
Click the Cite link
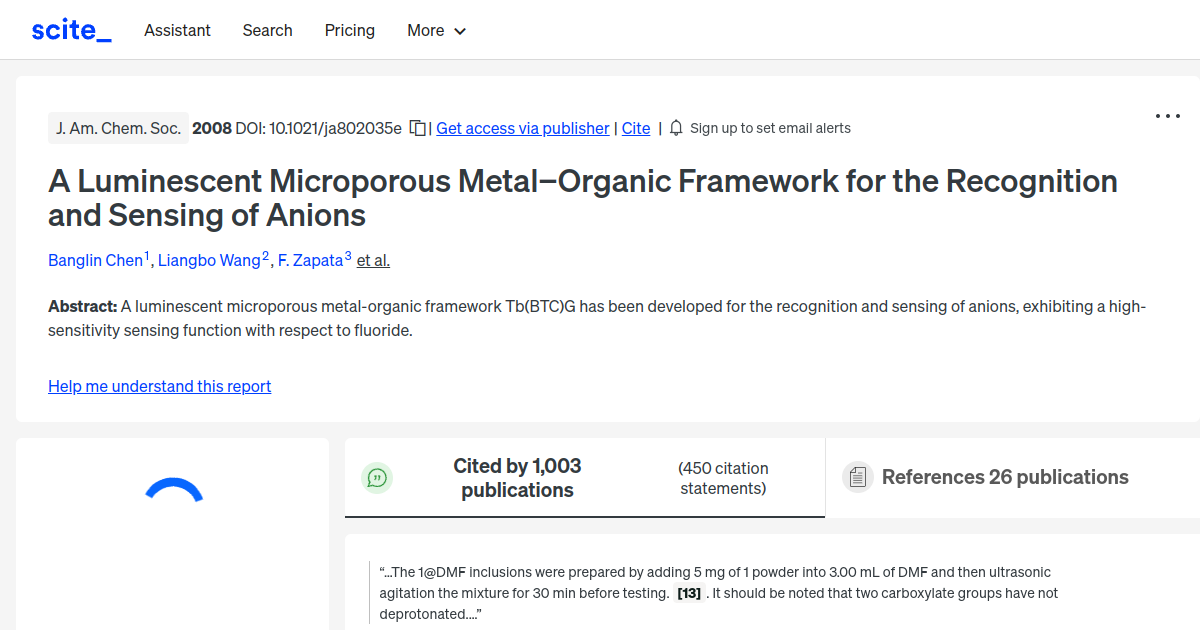pos(635,128)
